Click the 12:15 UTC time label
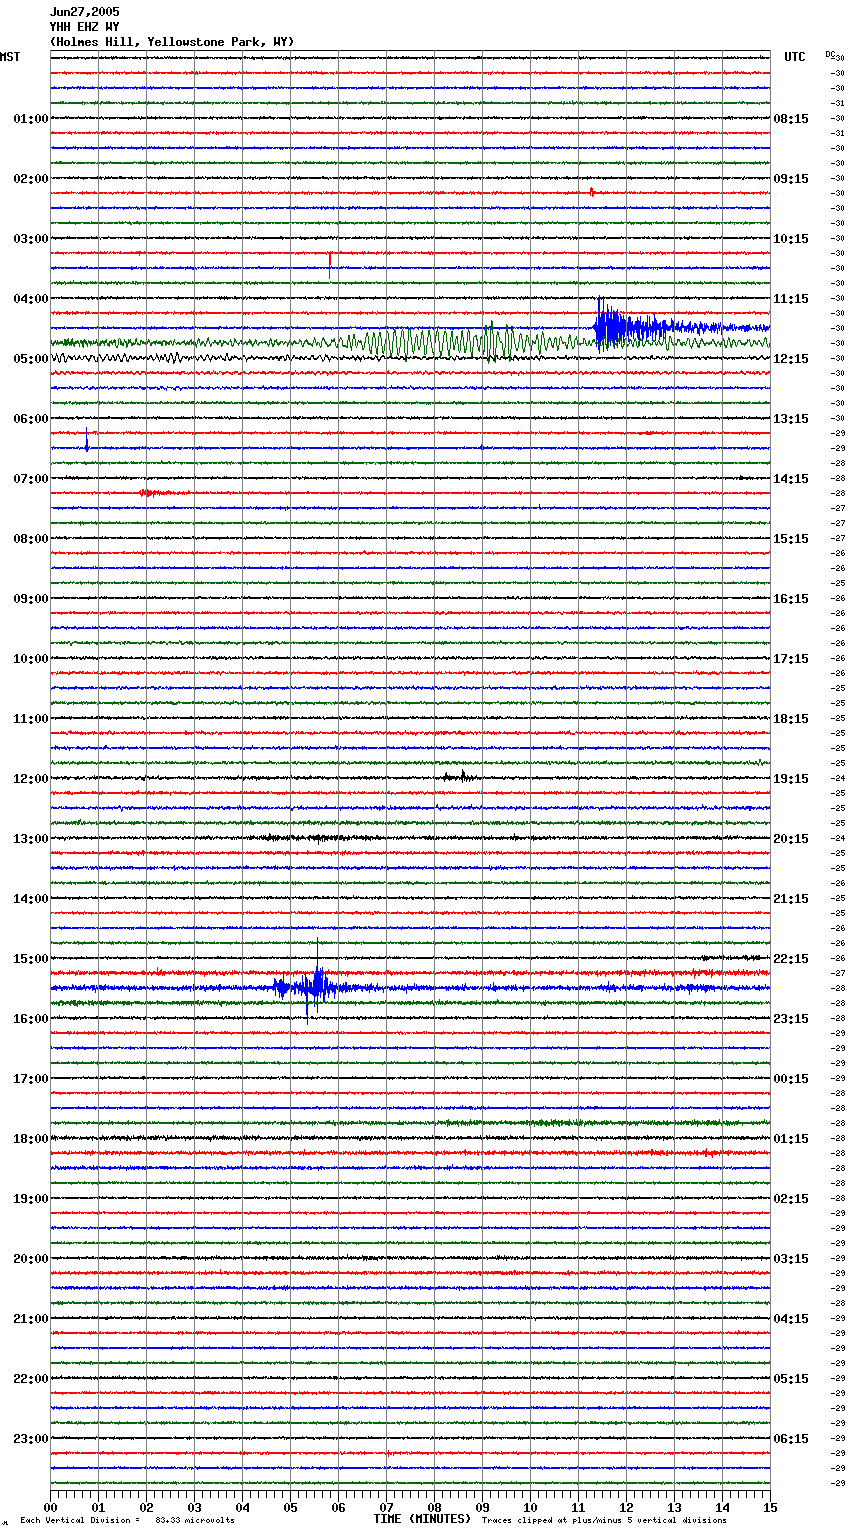The height and width of the screenshot is (1534, 850). click(x=791, y=359)
